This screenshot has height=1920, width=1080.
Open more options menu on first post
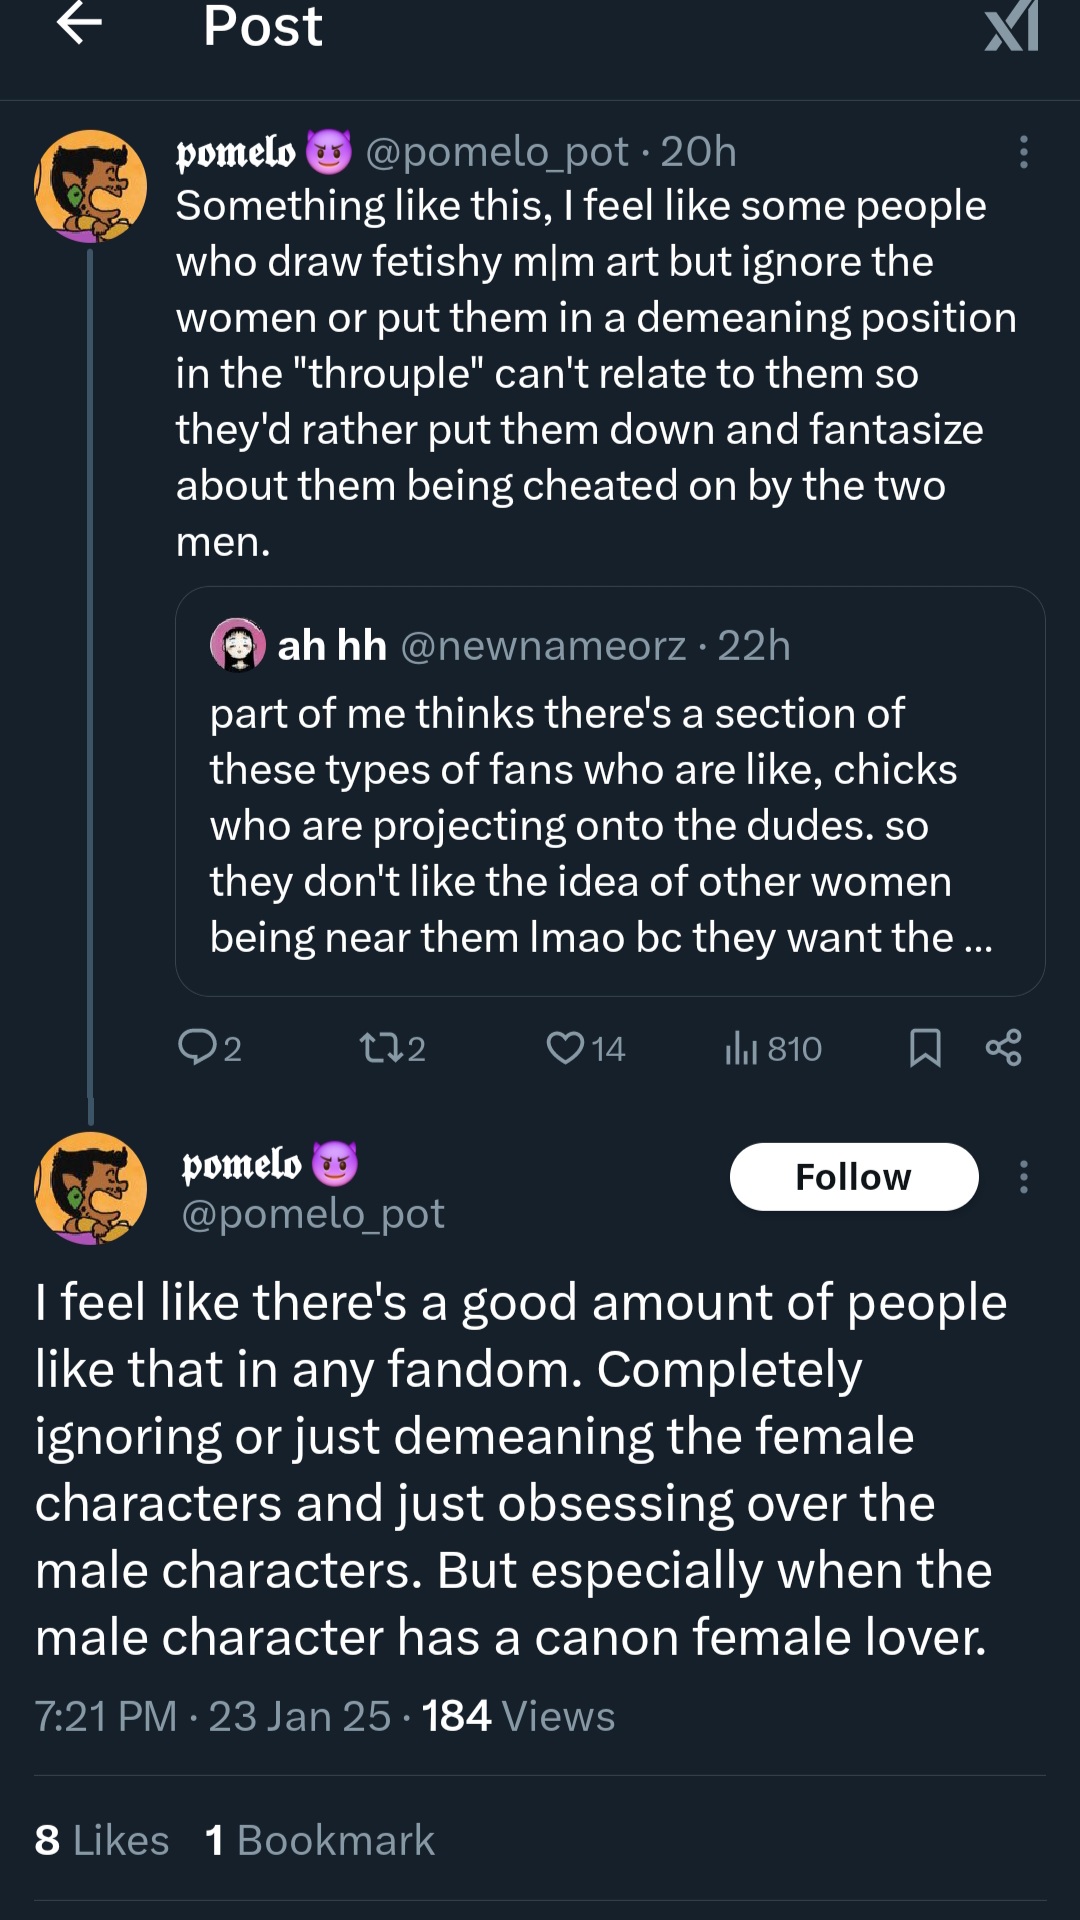[x=1023, y=152]
